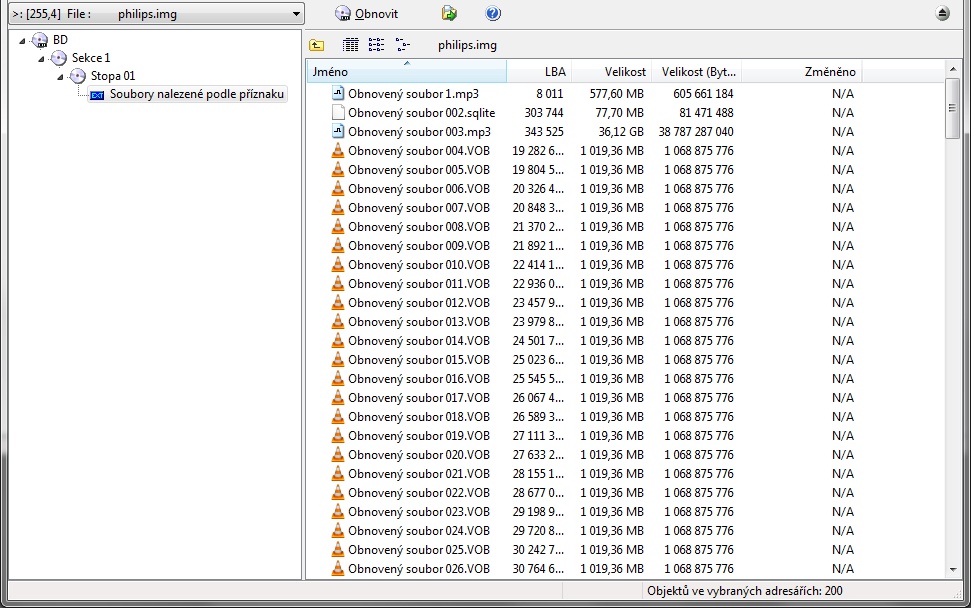Click VLC cone icon of soubor 015.VOB

(337, 359)
